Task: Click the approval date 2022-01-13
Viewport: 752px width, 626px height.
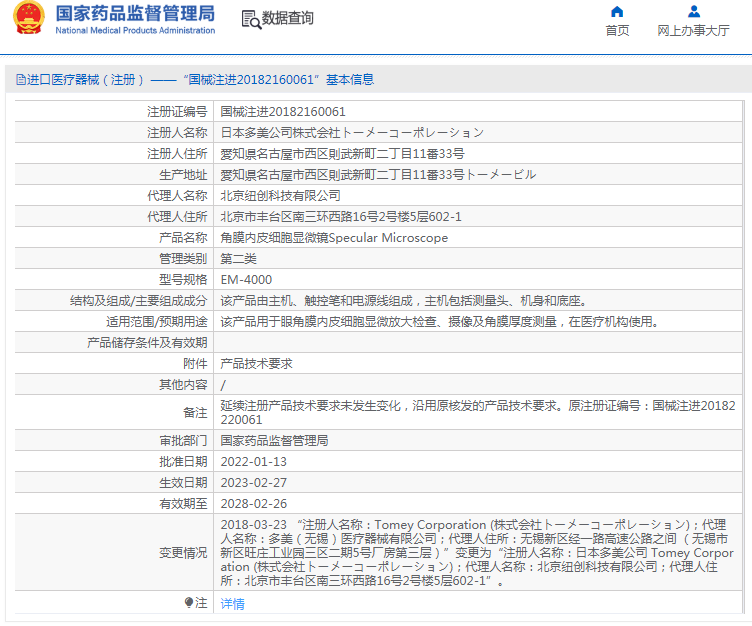Action: pos(253,462)
